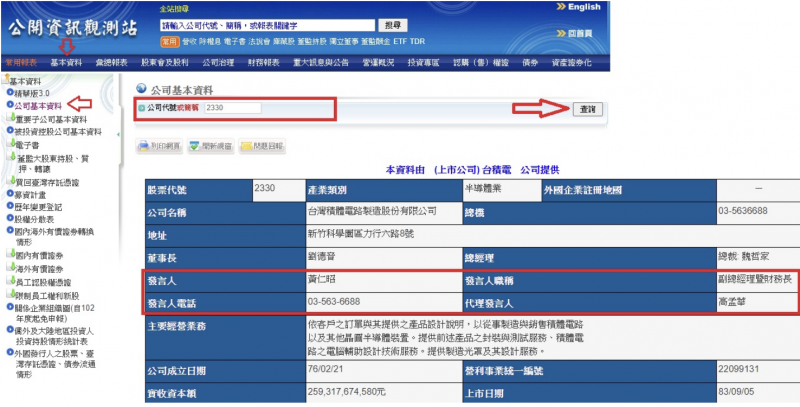
Task: Click the ETF quick link
Action: [x=400, y=41]
